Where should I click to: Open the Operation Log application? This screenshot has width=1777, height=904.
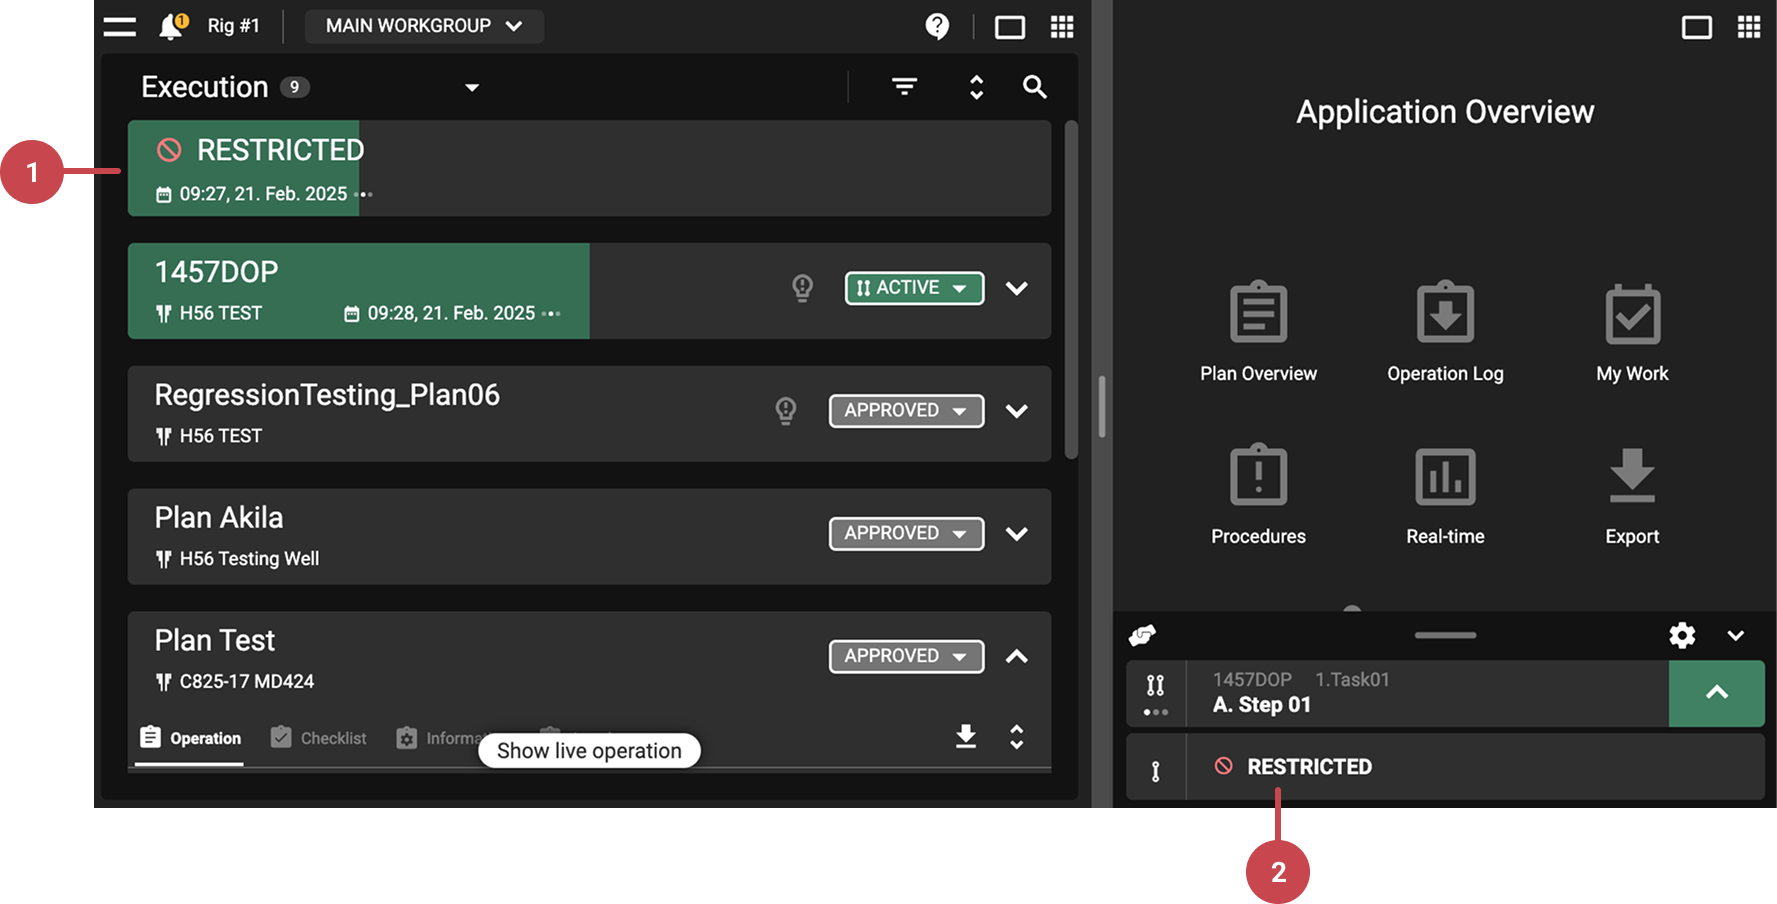coord(1445,332)
